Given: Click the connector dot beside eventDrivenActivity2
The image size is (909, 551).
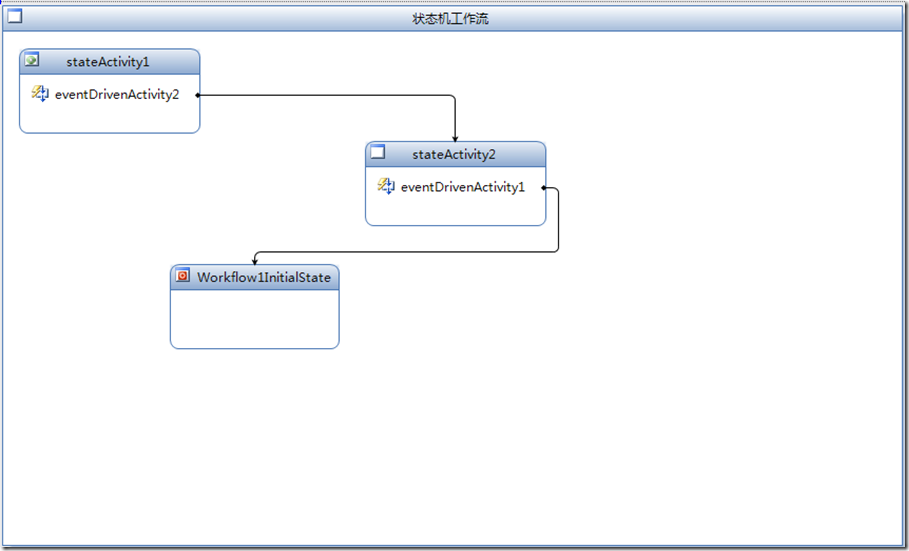Looking at the screenshot, I should [x=197, y=95].
